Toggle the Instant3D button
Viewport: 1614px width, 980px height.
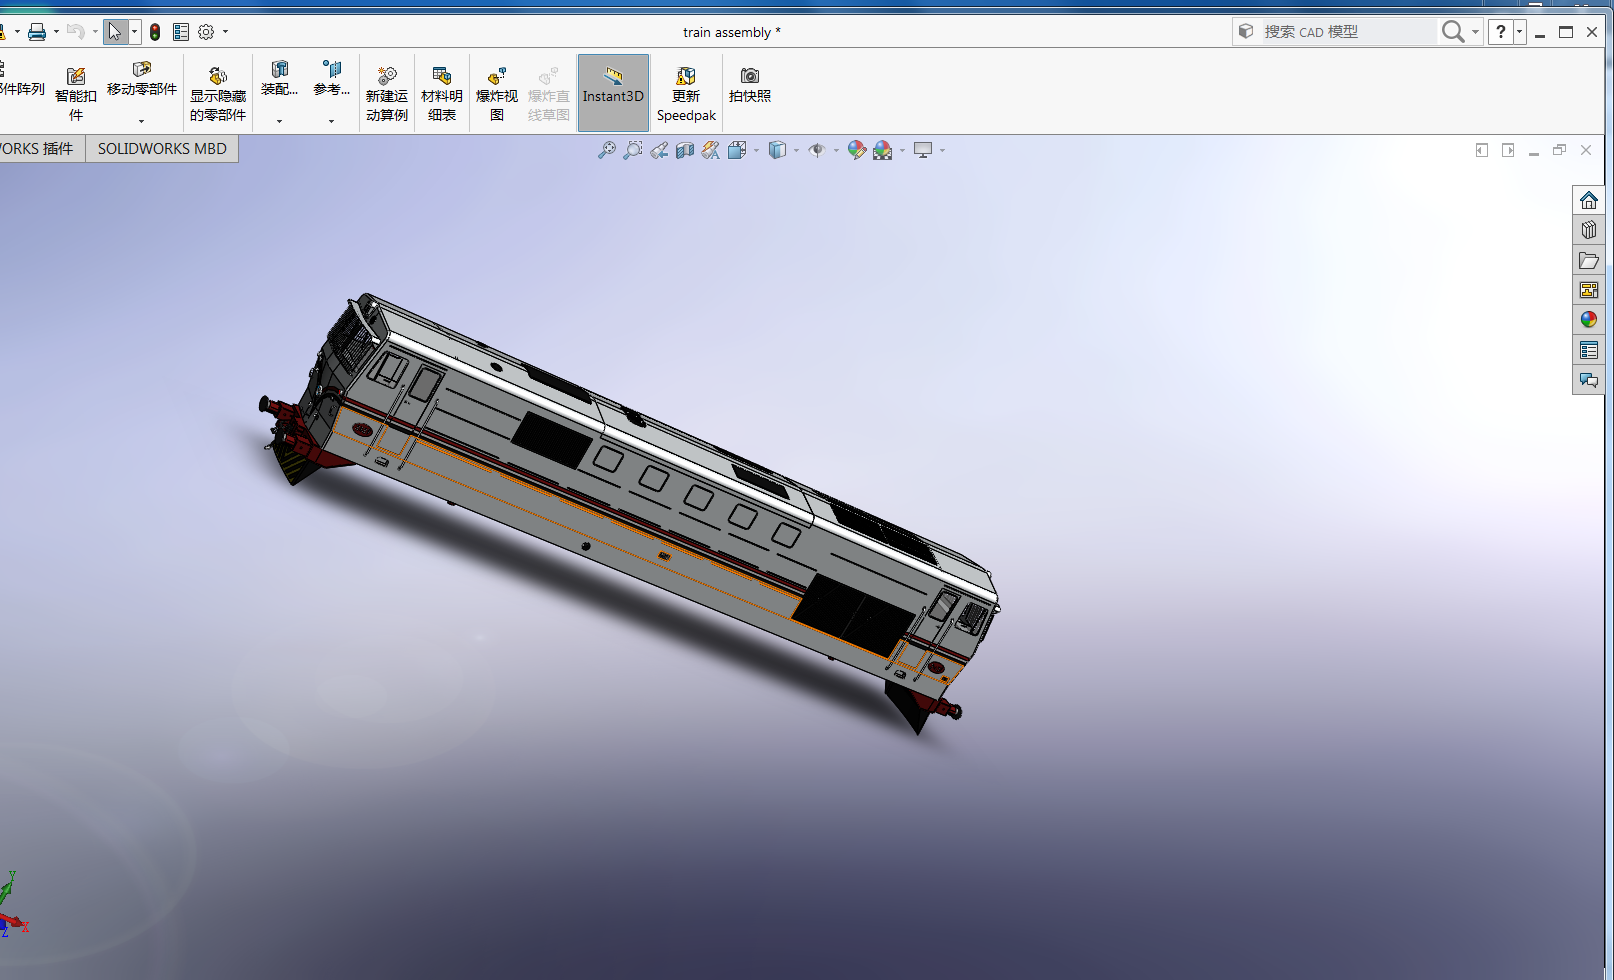pos(613,93)
